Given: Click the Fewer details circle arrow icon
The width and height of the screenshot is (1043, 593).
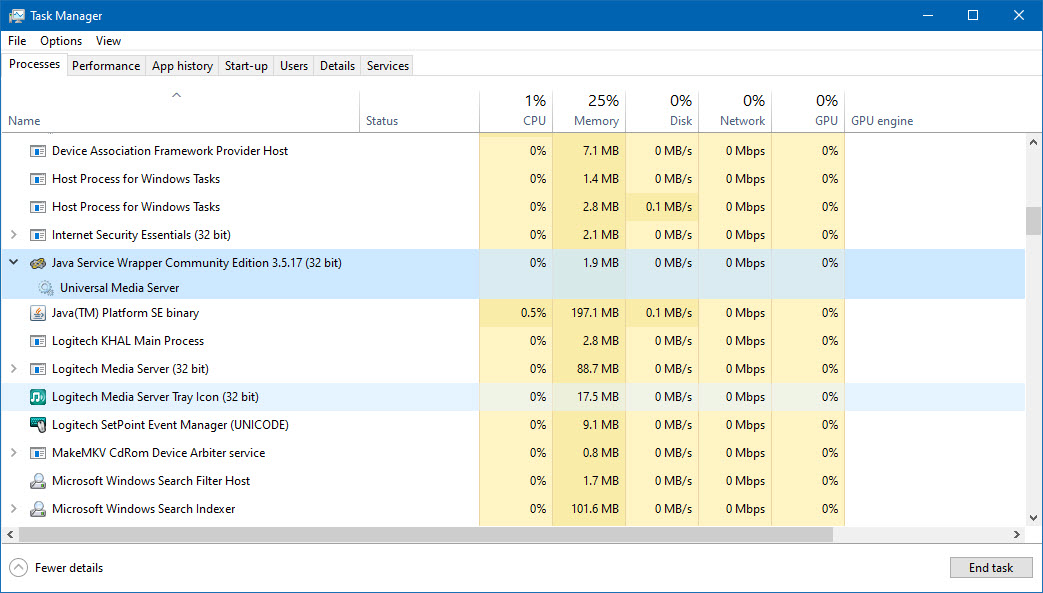Looking at the screenshot, I should (x=19, y=568).
